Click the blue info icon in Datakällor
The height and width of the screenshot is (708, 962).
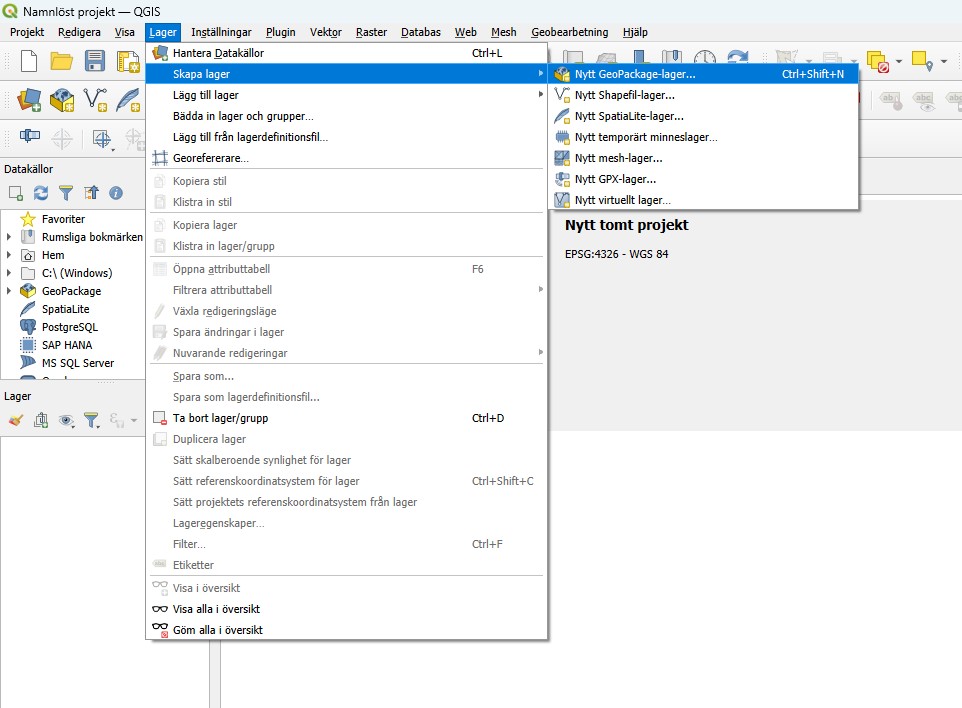[x=115, y=193]
